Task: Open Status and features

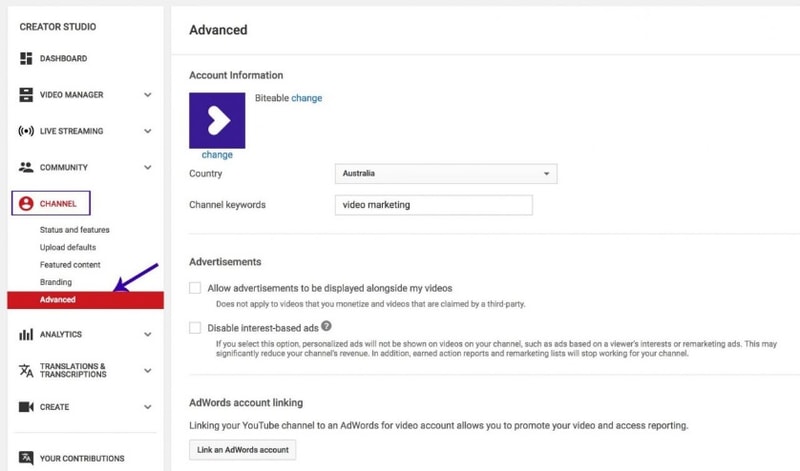Action: [x=74, y=230]
